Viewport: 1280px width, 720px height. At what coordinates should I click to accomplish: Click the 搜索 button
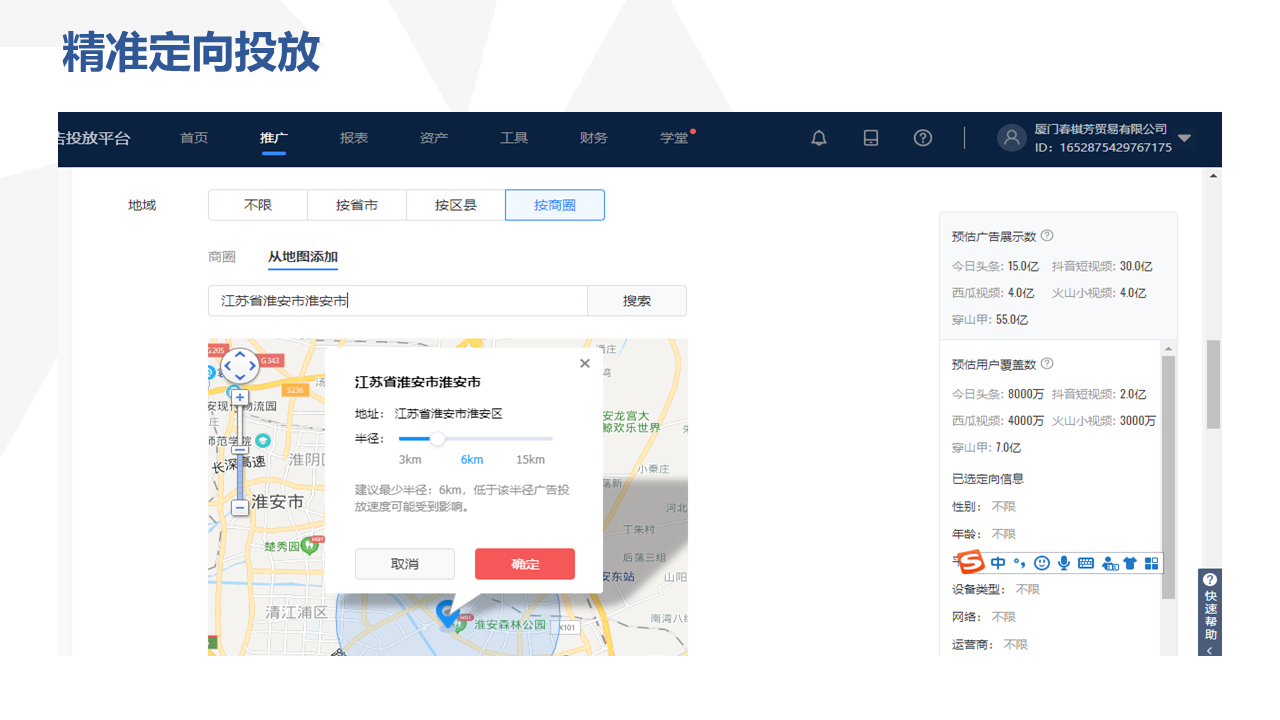click(x=636, y=300)
